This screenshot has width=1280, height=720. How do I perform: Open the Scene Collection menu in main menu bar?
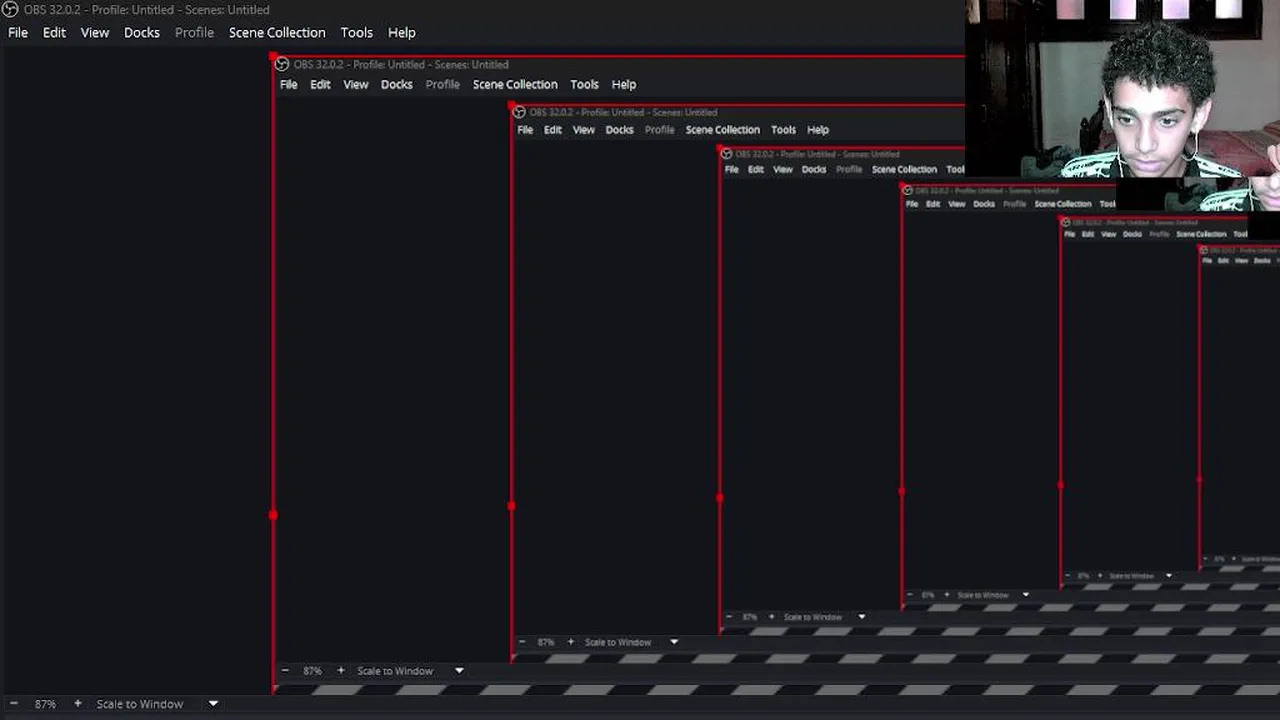pos(277,32)
